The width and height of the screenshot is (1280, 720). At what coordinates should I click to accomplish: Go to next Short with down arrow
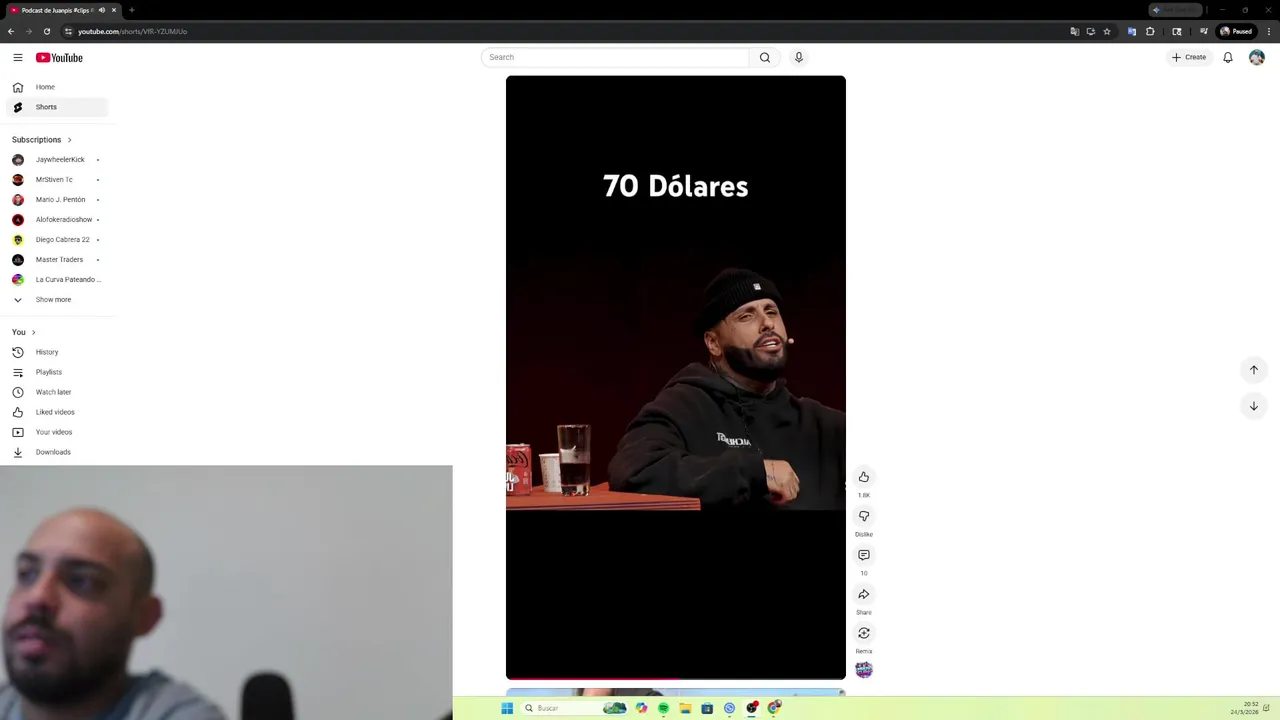[x=1254, y=406]
